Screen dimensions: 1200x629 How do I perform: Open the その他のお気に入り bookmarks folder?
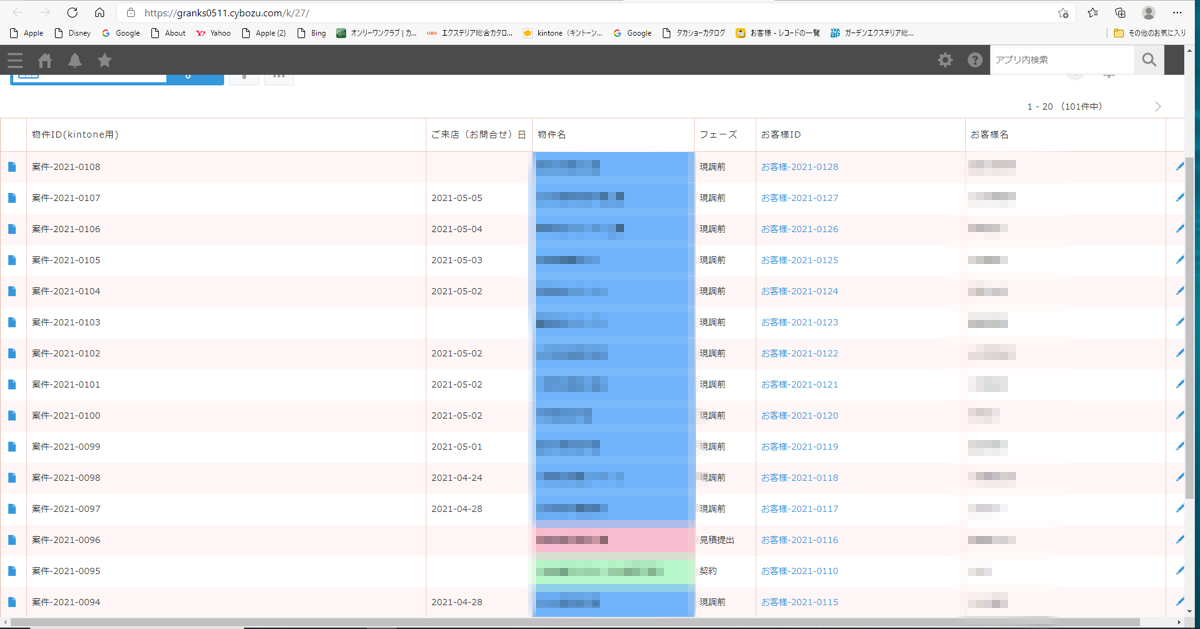coord(1150,33)
